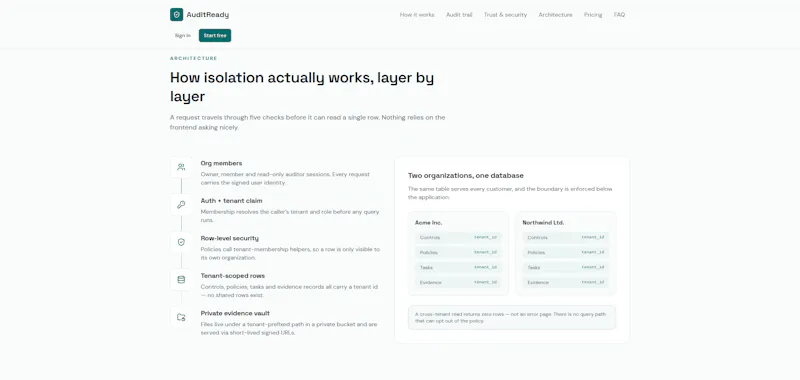Click the ARCHITECTURE section label

coord(193,59)
